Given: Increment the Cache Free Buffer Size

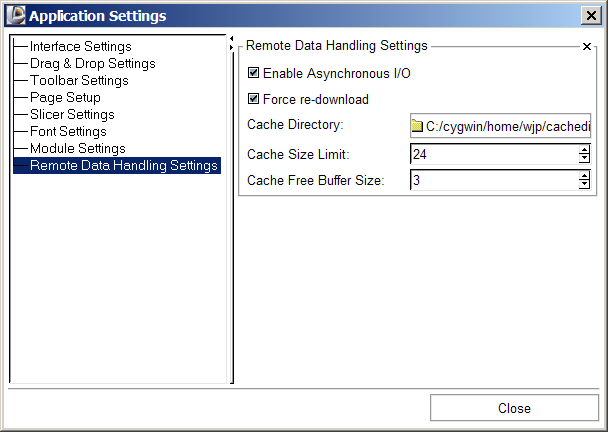Looking at the screenshot, I should click(x=584, y=176).
